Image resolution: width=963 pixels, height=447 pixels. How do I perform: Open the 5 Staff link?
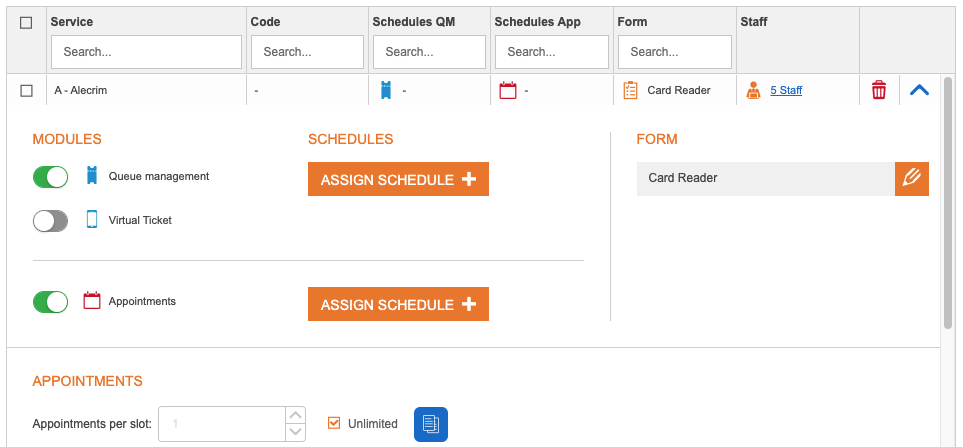pos(786,90)
